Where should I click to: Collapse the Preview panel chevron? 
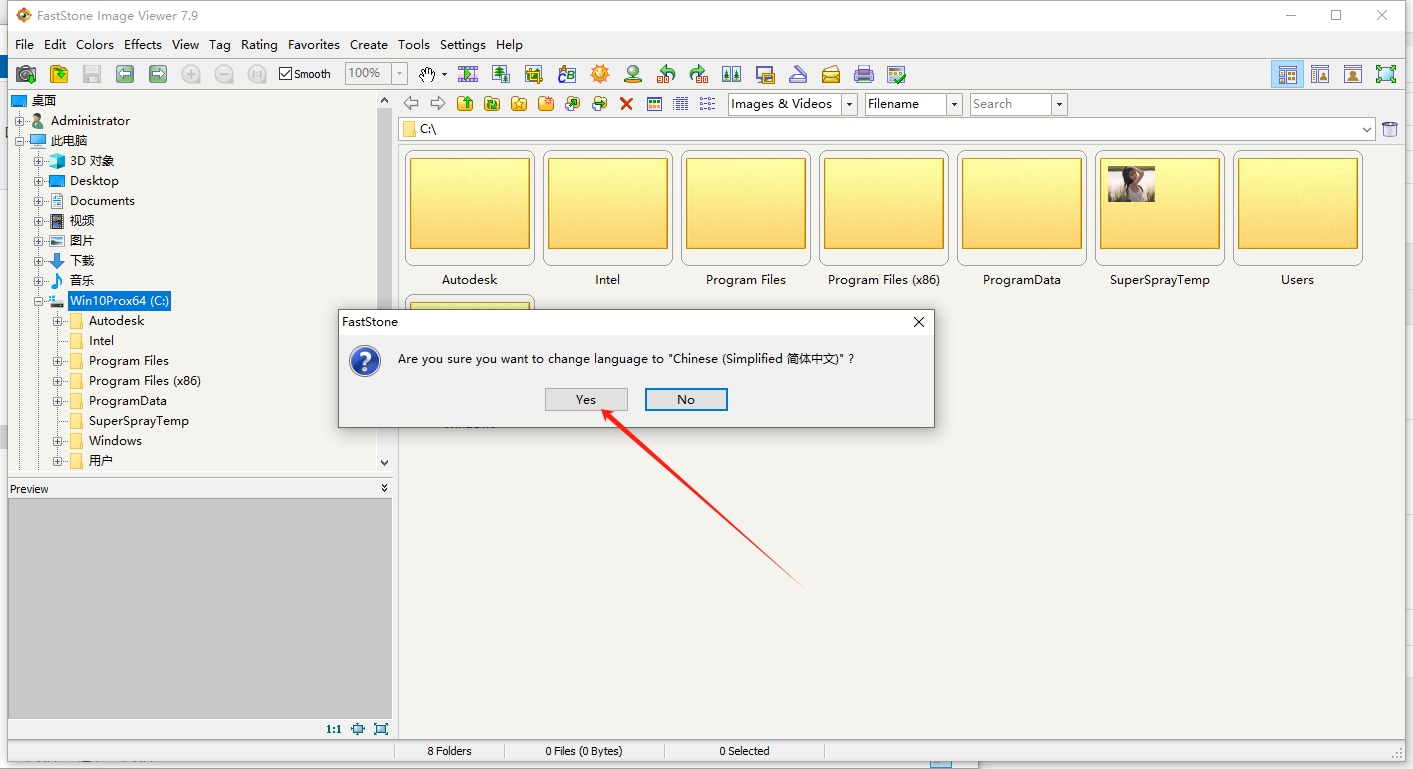tap(385, 488)
